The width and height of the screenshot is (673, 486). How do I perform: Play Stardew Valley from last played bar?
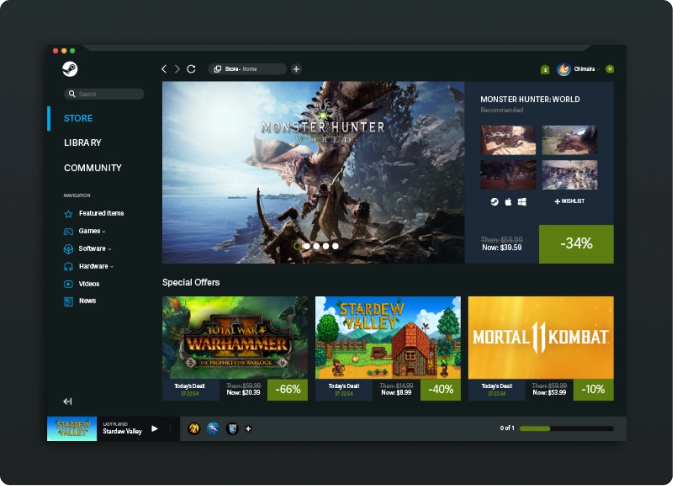155,428
